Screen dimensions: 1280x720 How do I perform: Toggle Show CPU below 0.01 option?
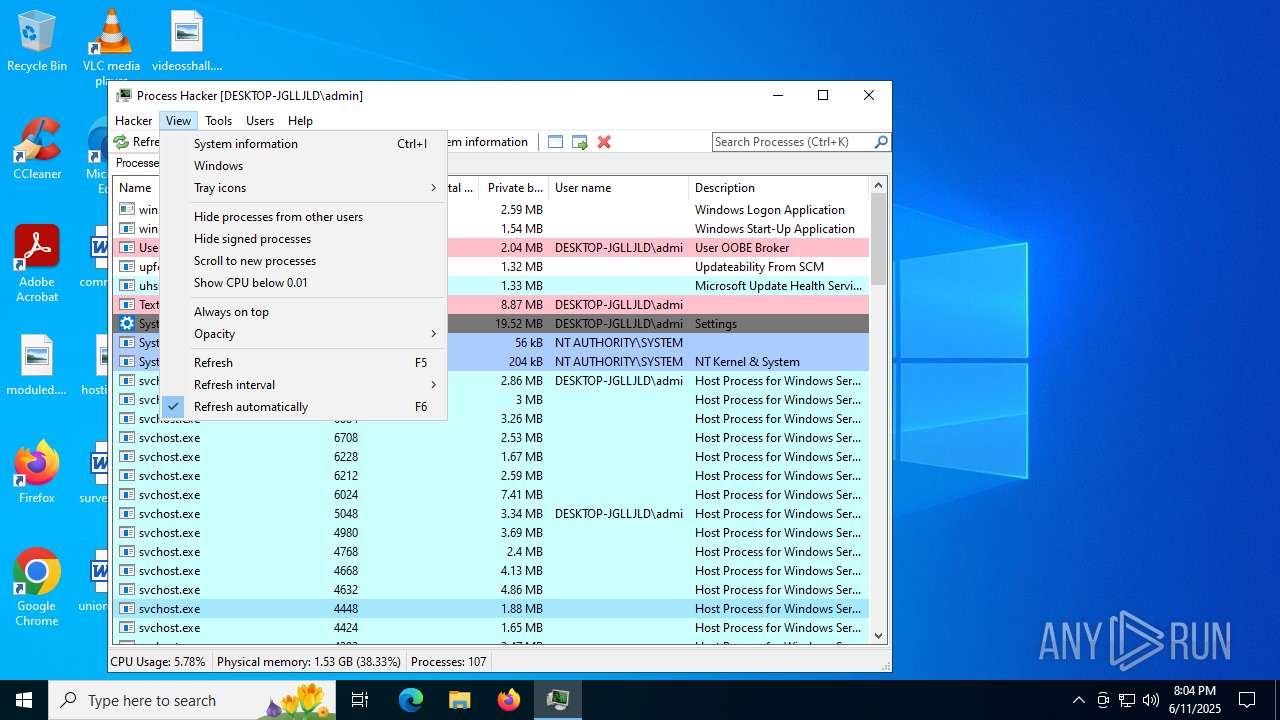pos(303,283)
